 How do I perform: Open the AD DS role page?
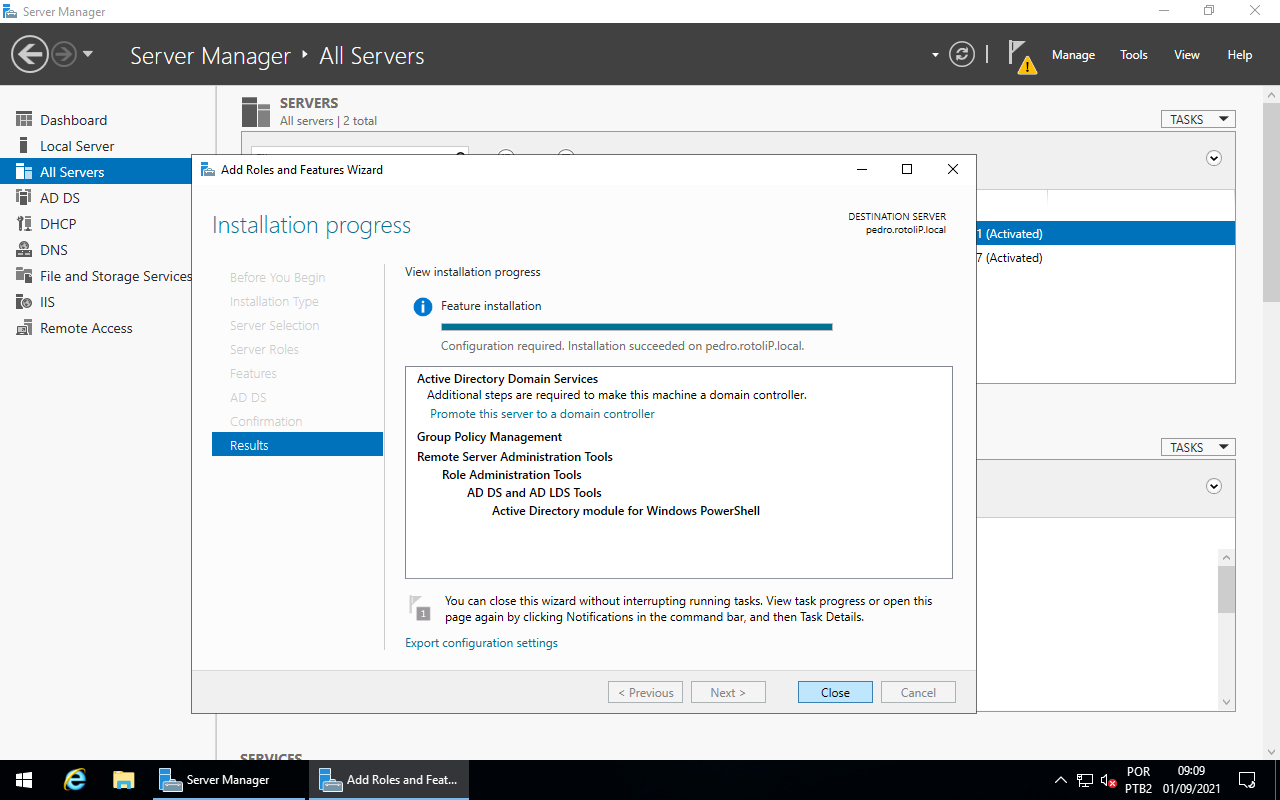point(60,197)
